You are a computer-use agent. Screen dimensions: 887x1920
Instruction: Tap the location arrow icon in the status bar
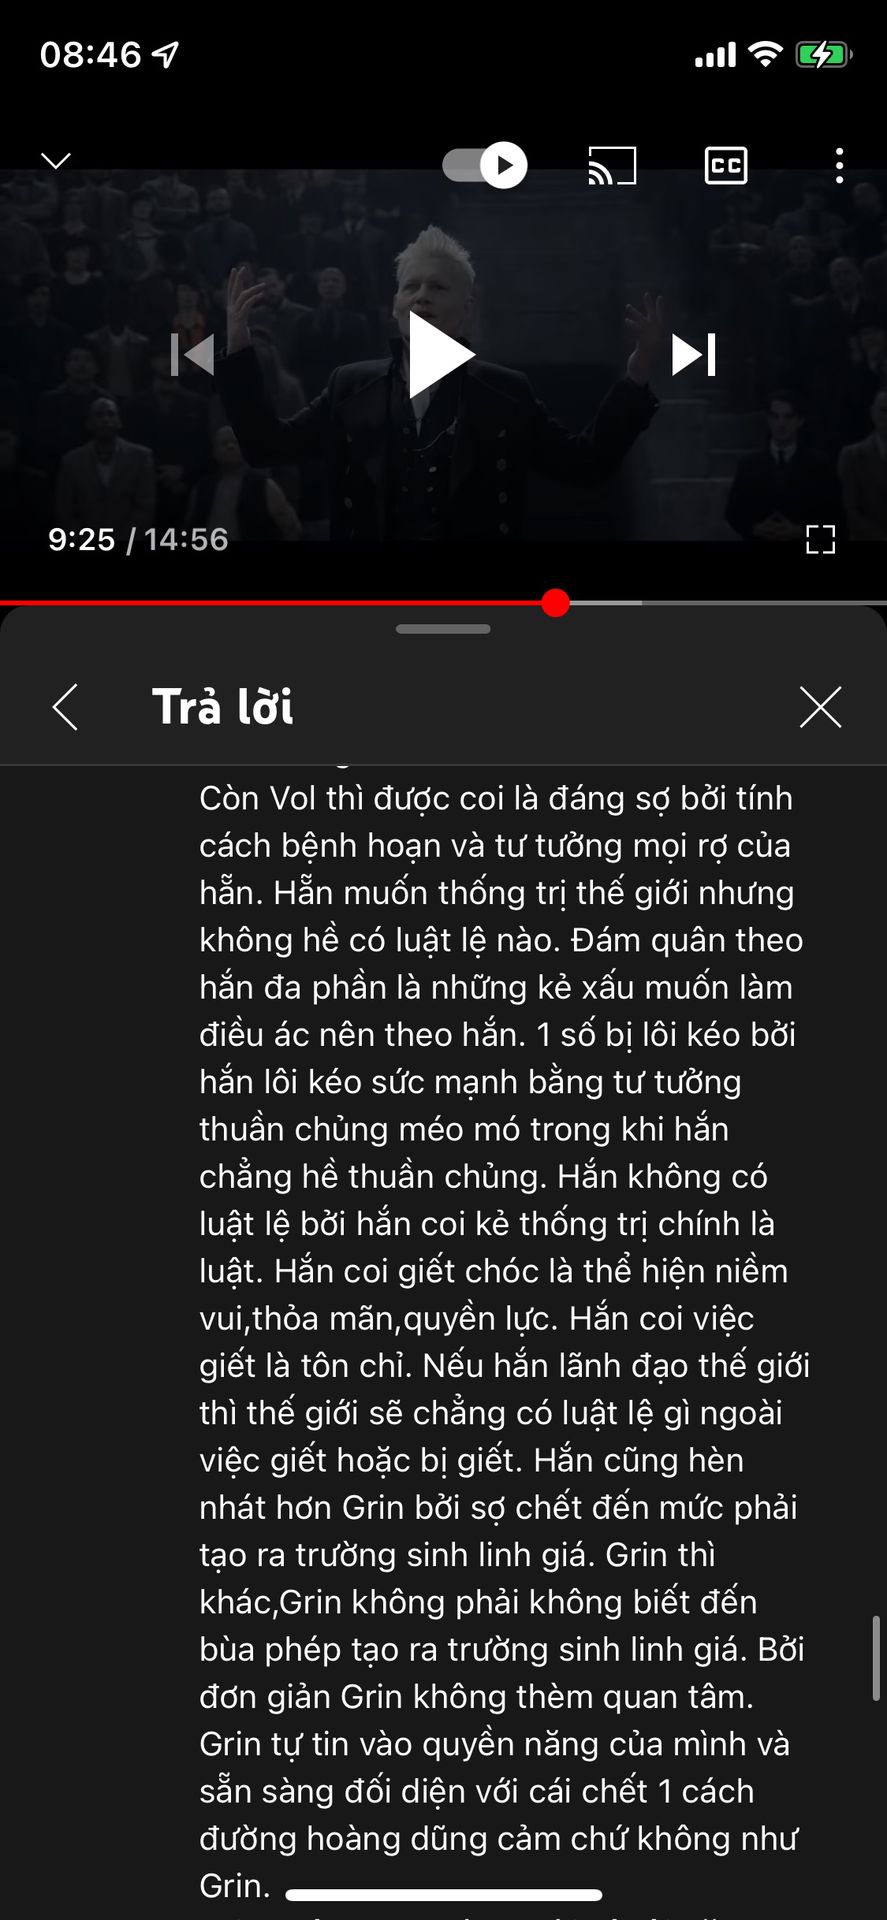click(166, 54)
